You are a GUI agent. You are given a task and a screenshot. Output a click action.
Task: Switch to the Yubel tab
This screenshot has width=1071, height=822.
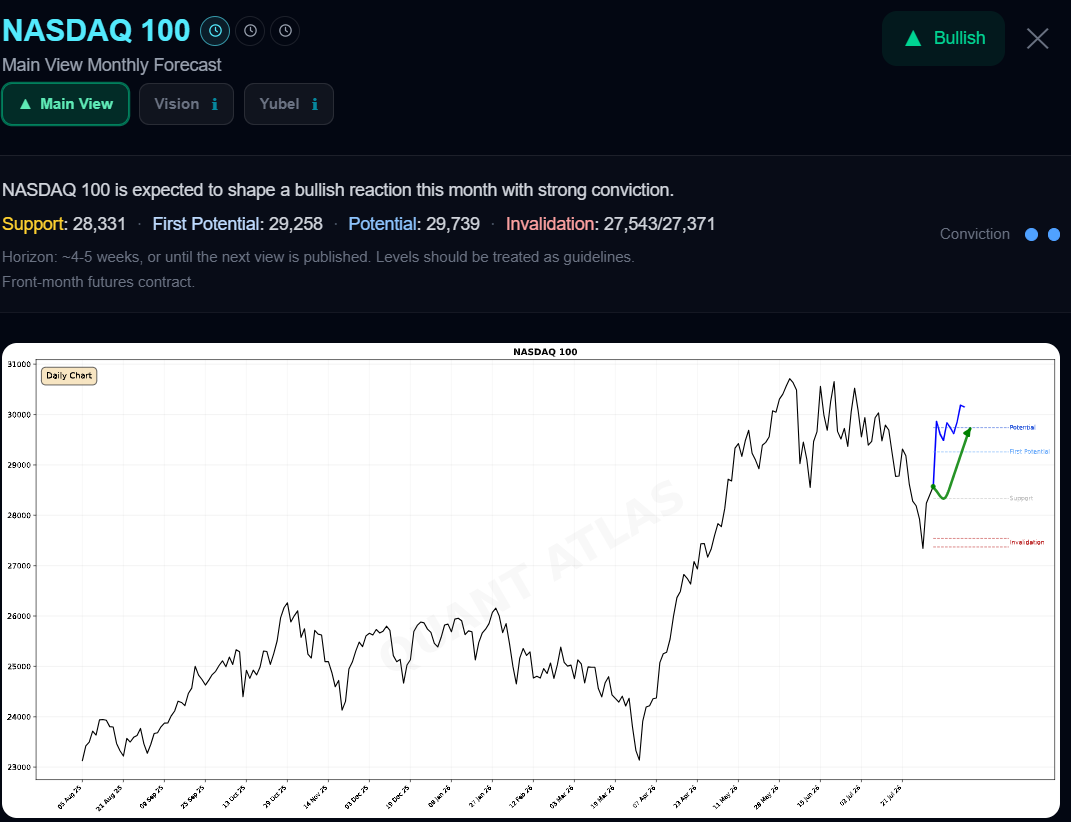point(289,104)
